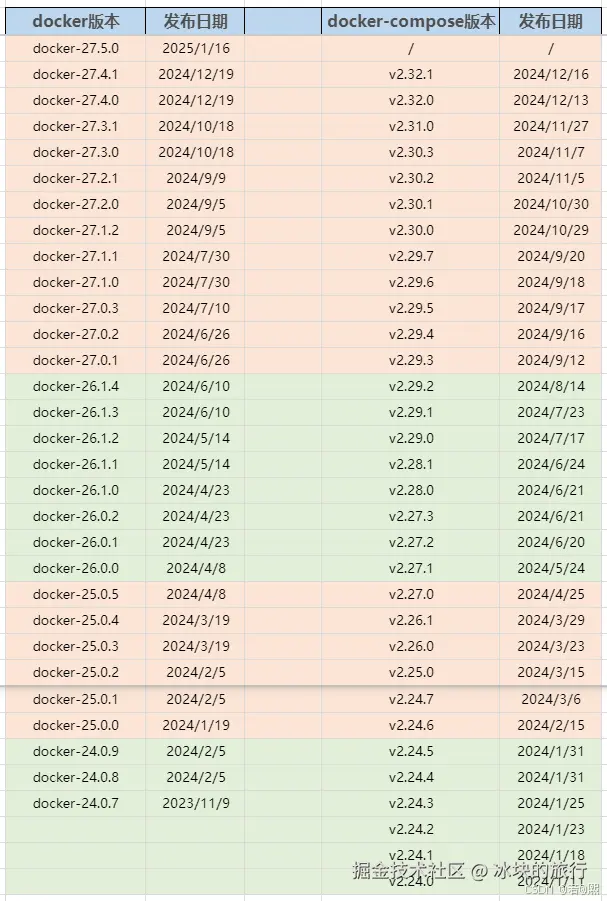Select the 2024/8/14 date cell

[x=551, y=386]
